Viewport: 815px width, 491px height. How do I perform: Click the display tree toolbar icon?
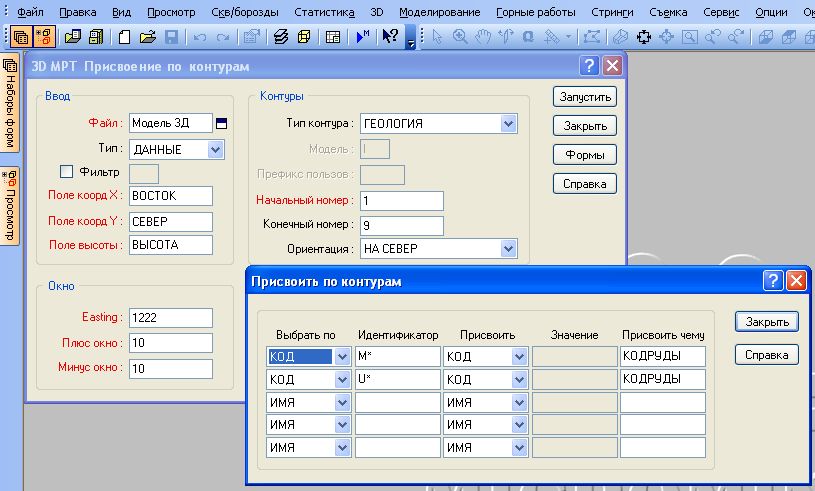tap(44, 37)
